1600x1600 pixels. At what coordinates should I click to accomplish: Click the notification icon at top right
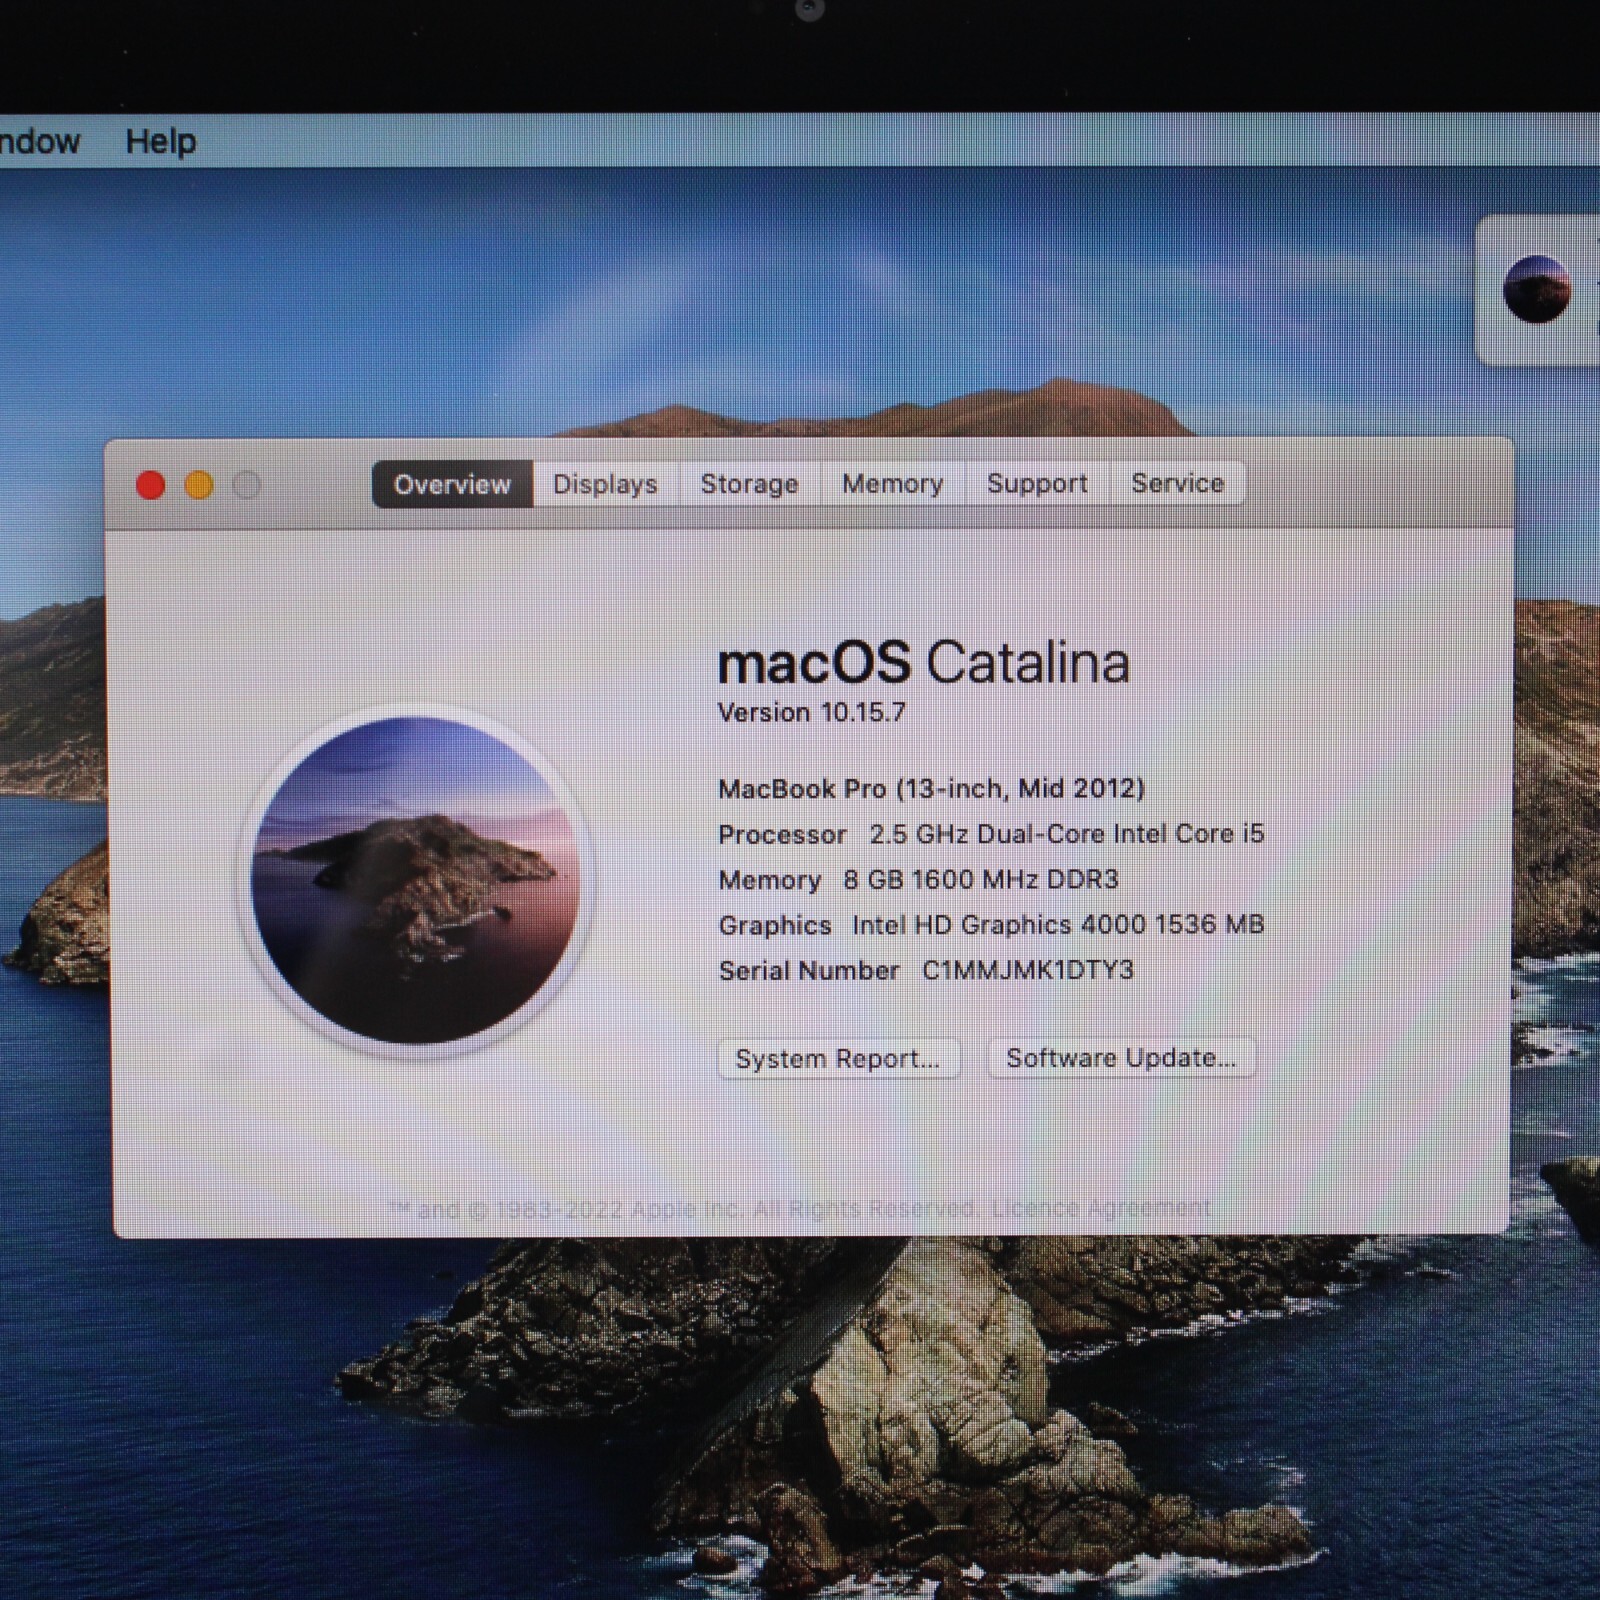coord(1537,290)
